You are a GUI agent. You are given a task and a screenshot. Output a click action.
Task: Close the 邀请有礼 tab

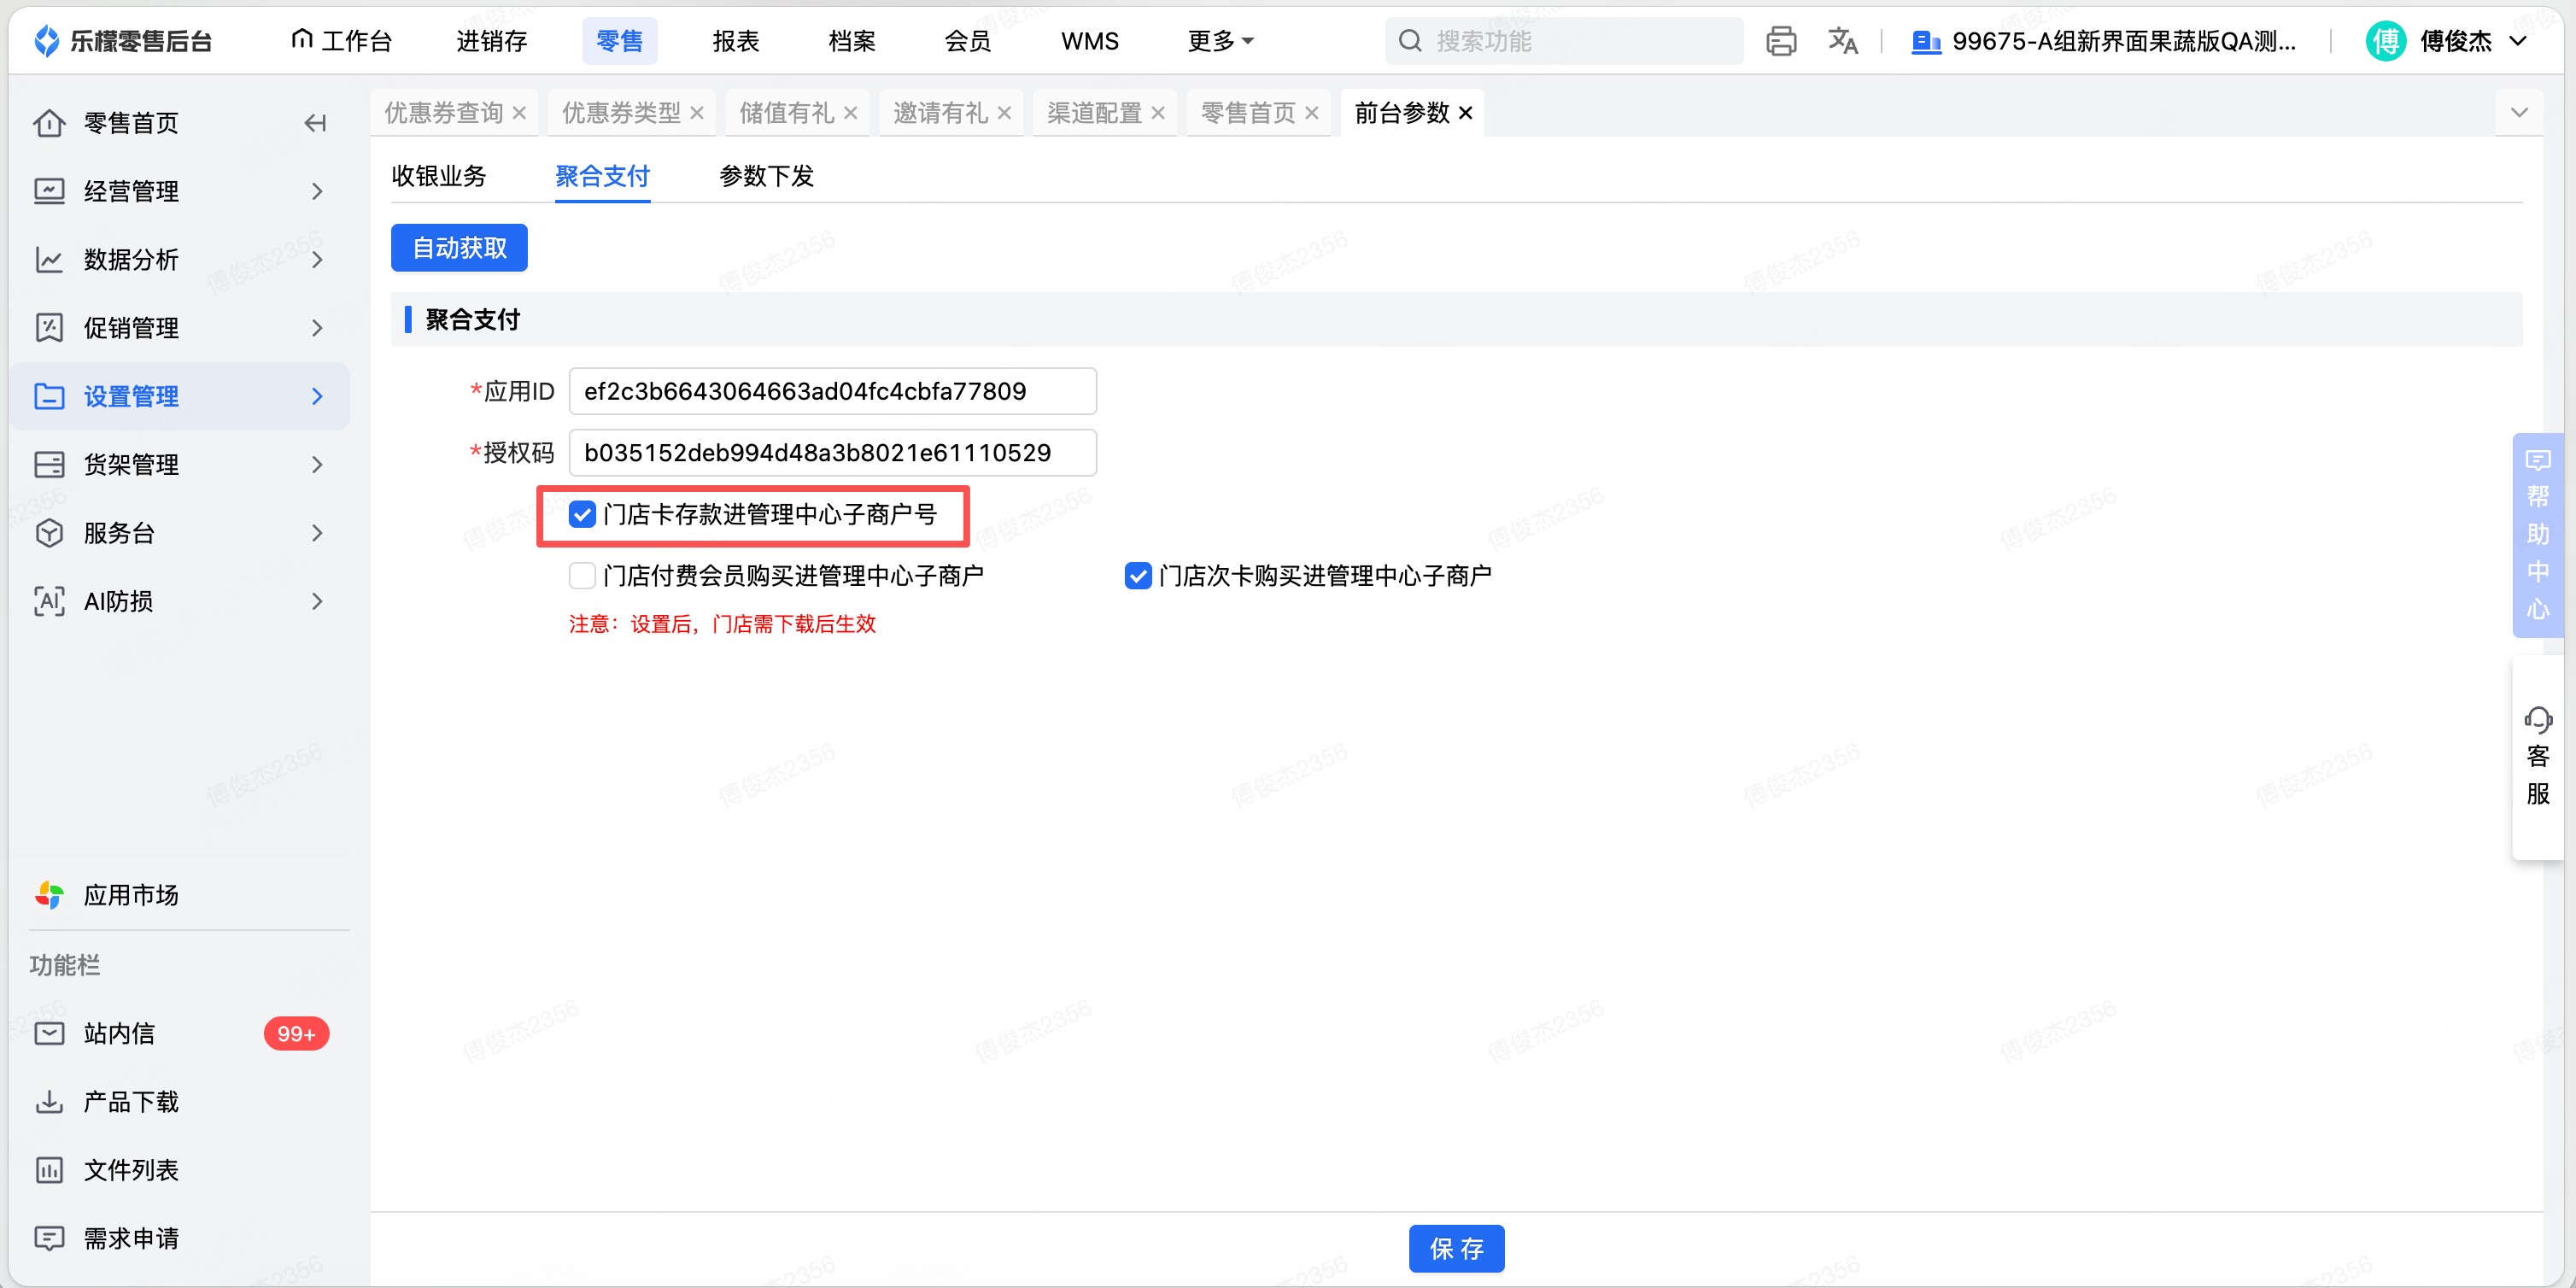1004,113
